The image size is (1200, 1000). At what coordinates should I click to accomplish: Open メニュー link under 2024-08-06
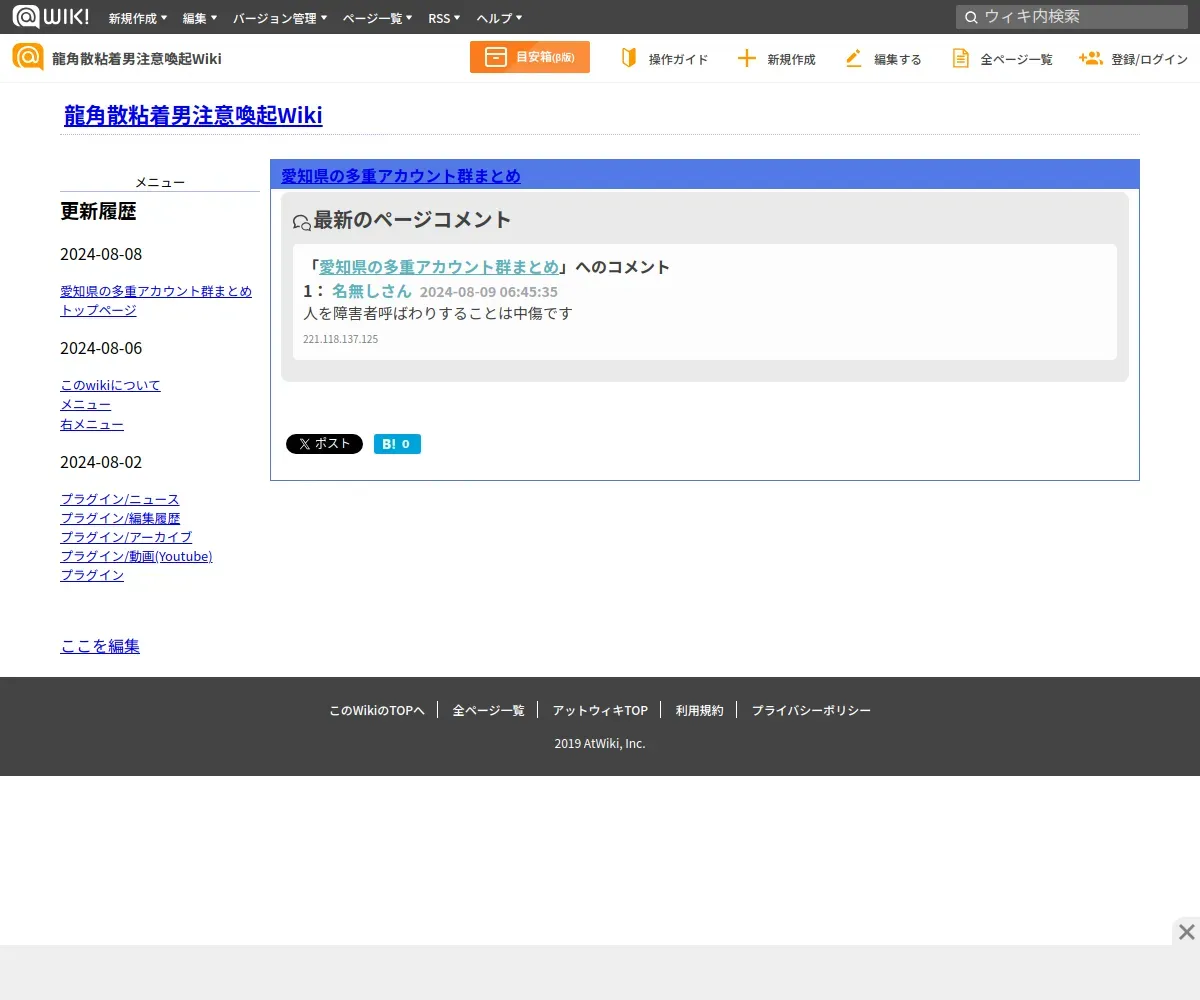(85, 404)
